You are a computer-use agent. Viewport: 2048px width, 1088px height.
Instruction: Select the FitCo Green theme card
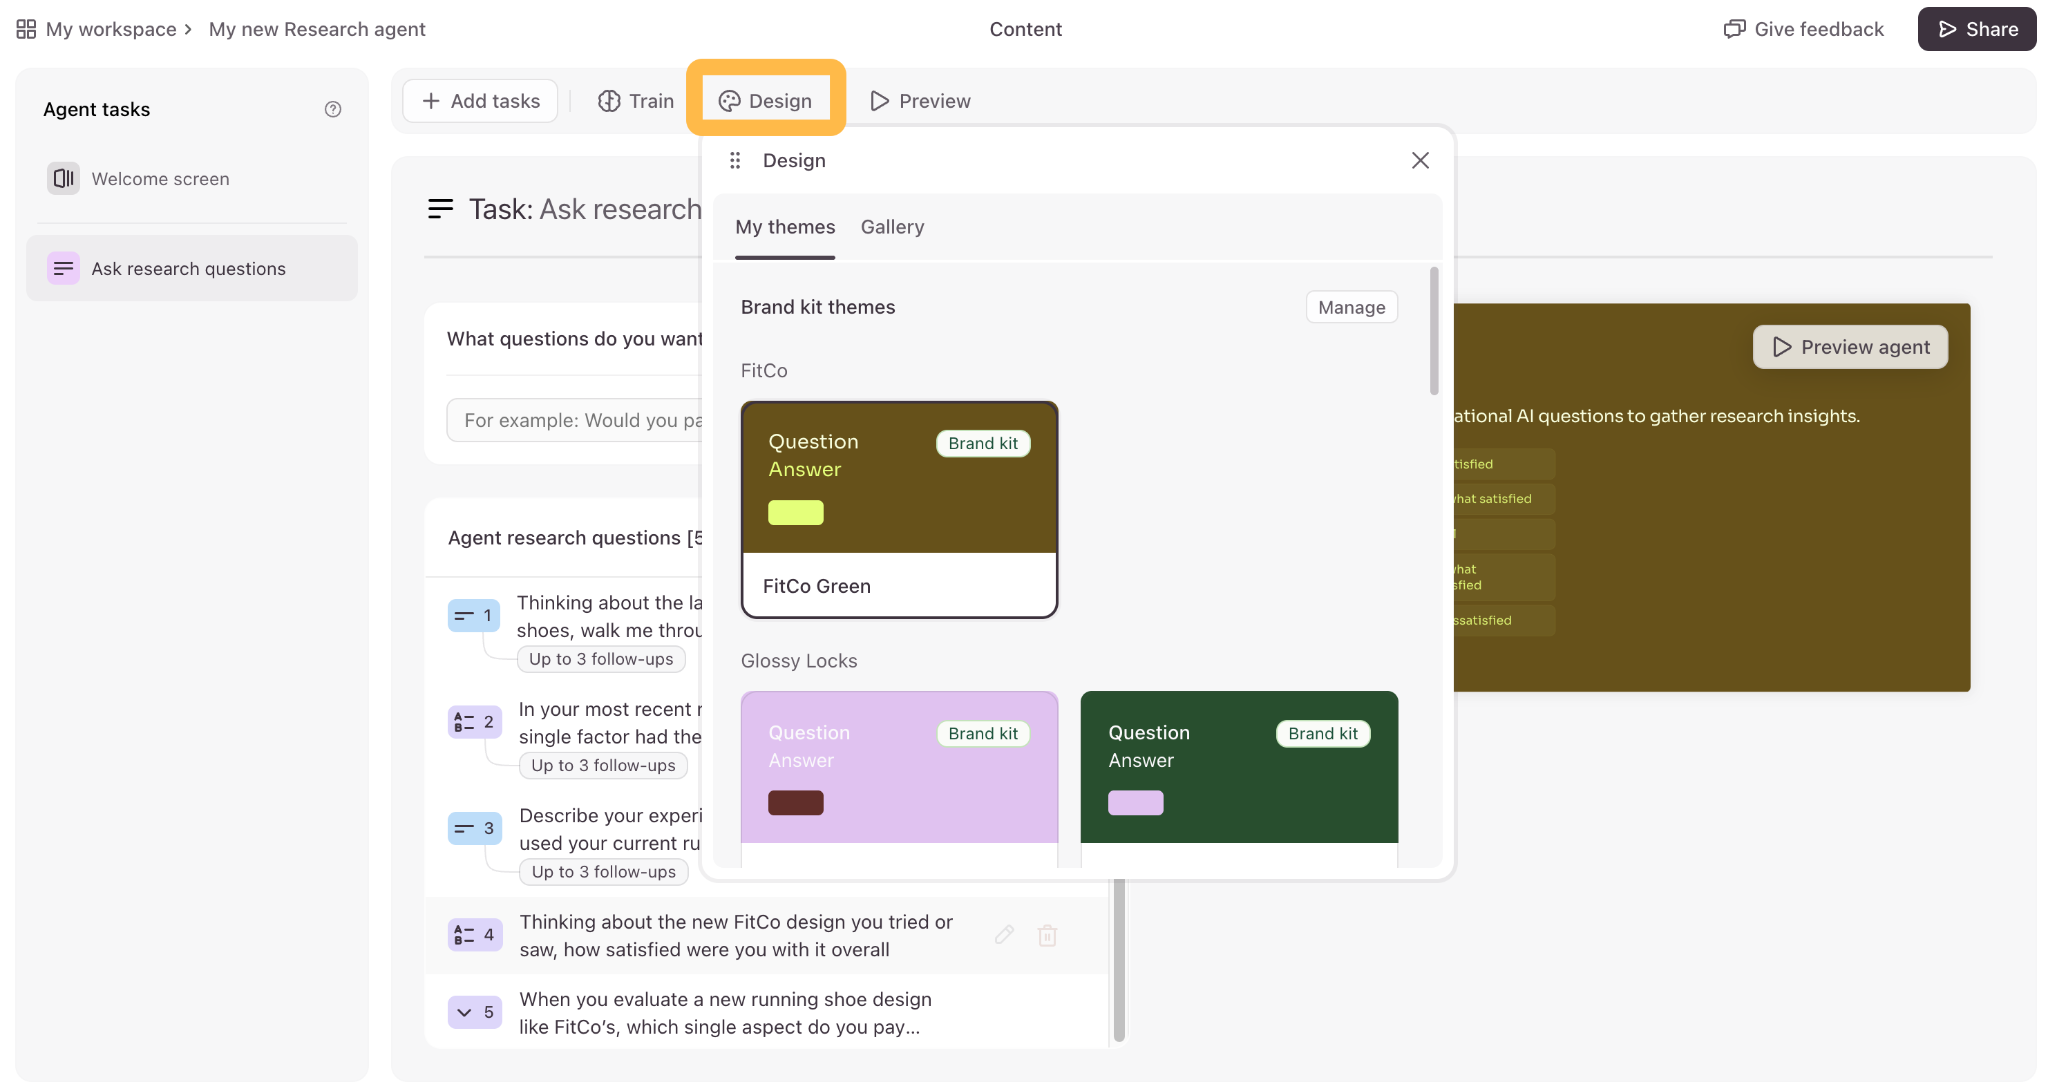pyautogui.click(x=899, y=510)
